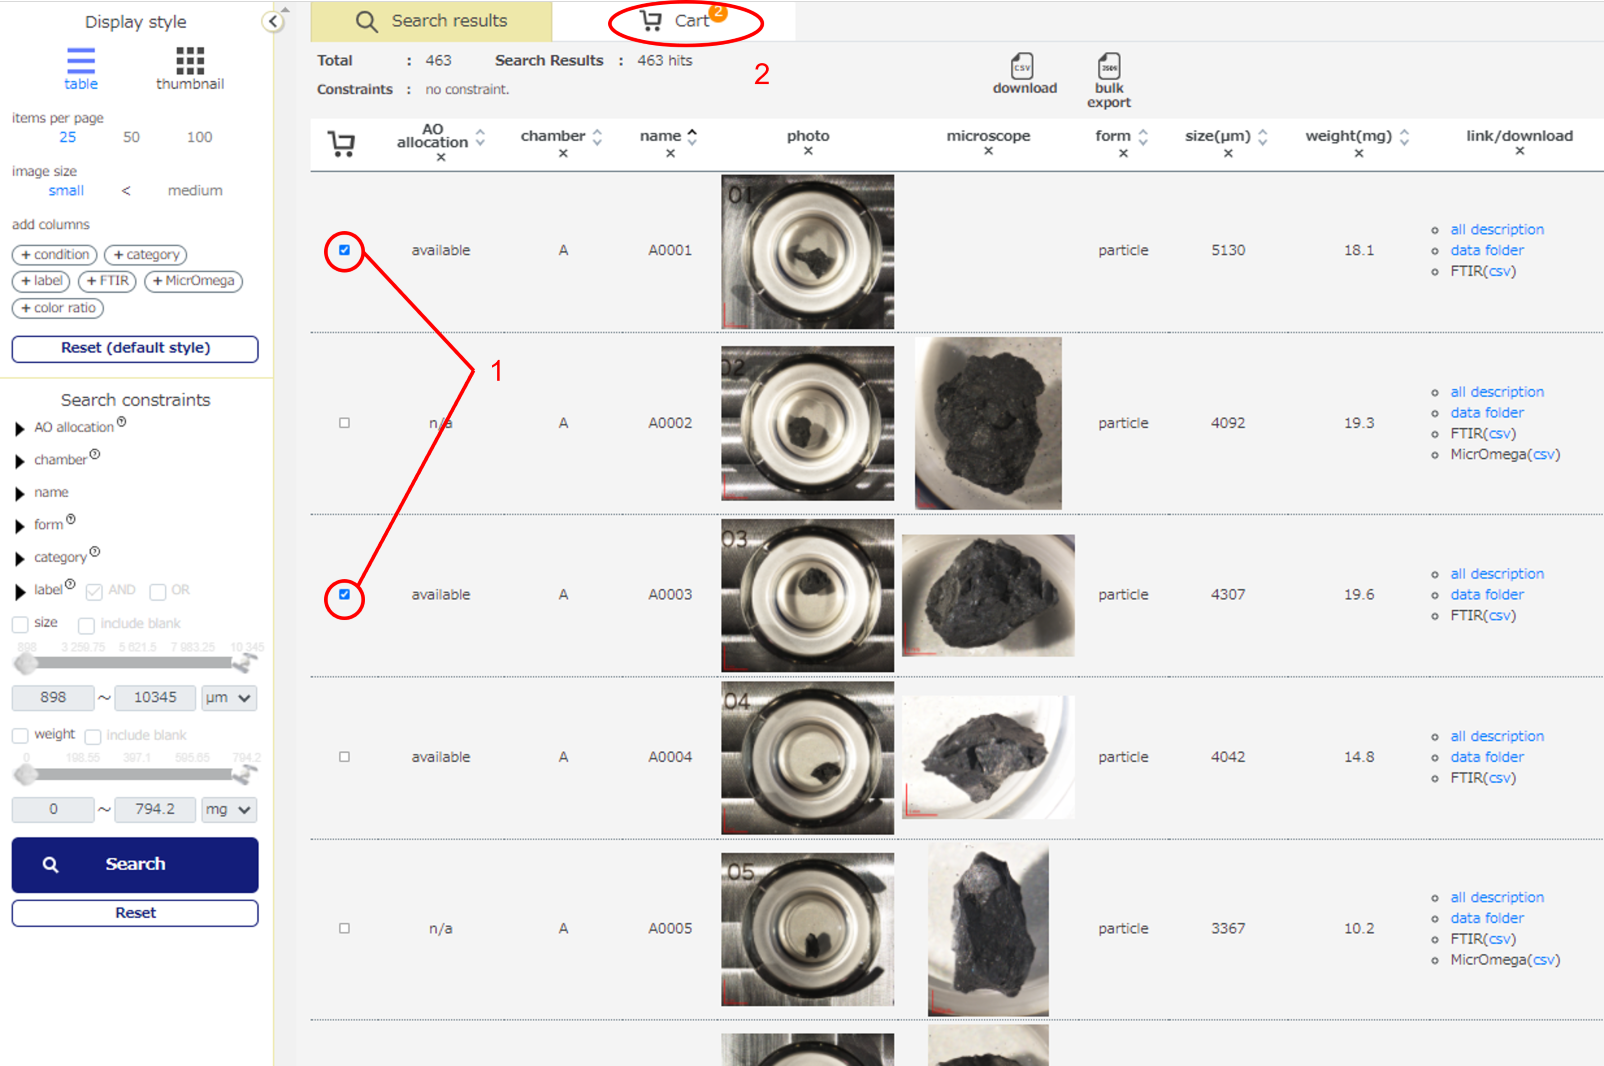
Task: Click the bulk export JSON icon
Action: 1108,67
